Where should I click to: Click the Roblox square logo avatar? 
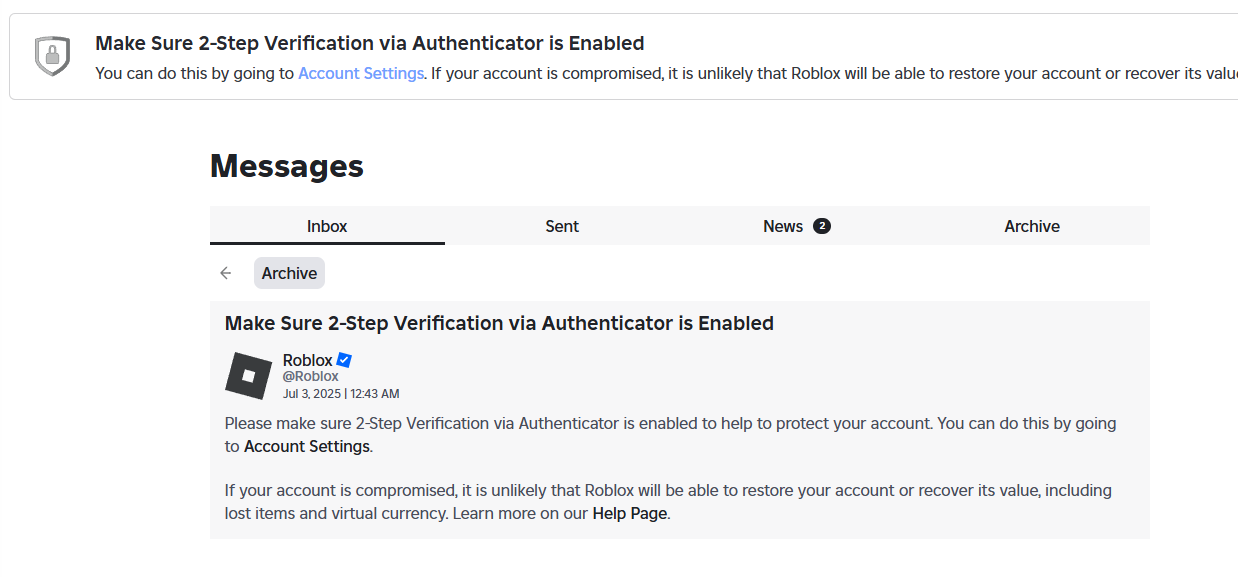249,376
